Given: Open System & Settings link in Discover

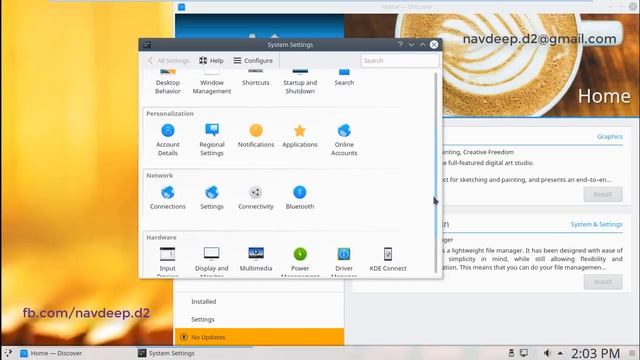Looking at the screenshot, I should pyautogui.click(x=596, y=224).
